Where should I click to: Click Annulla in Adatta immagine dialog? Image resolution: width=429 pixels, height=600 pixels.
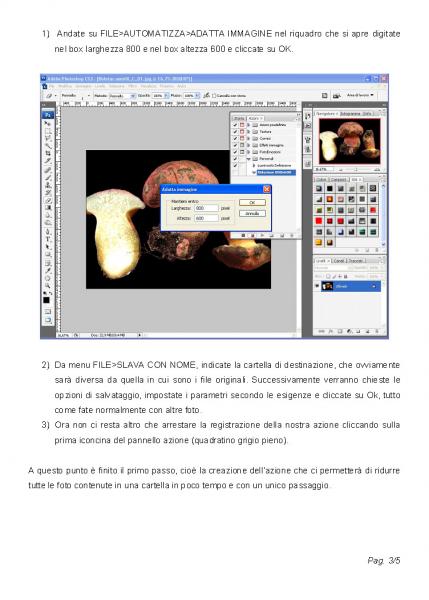pyautogui.click(x=252, y=213)
